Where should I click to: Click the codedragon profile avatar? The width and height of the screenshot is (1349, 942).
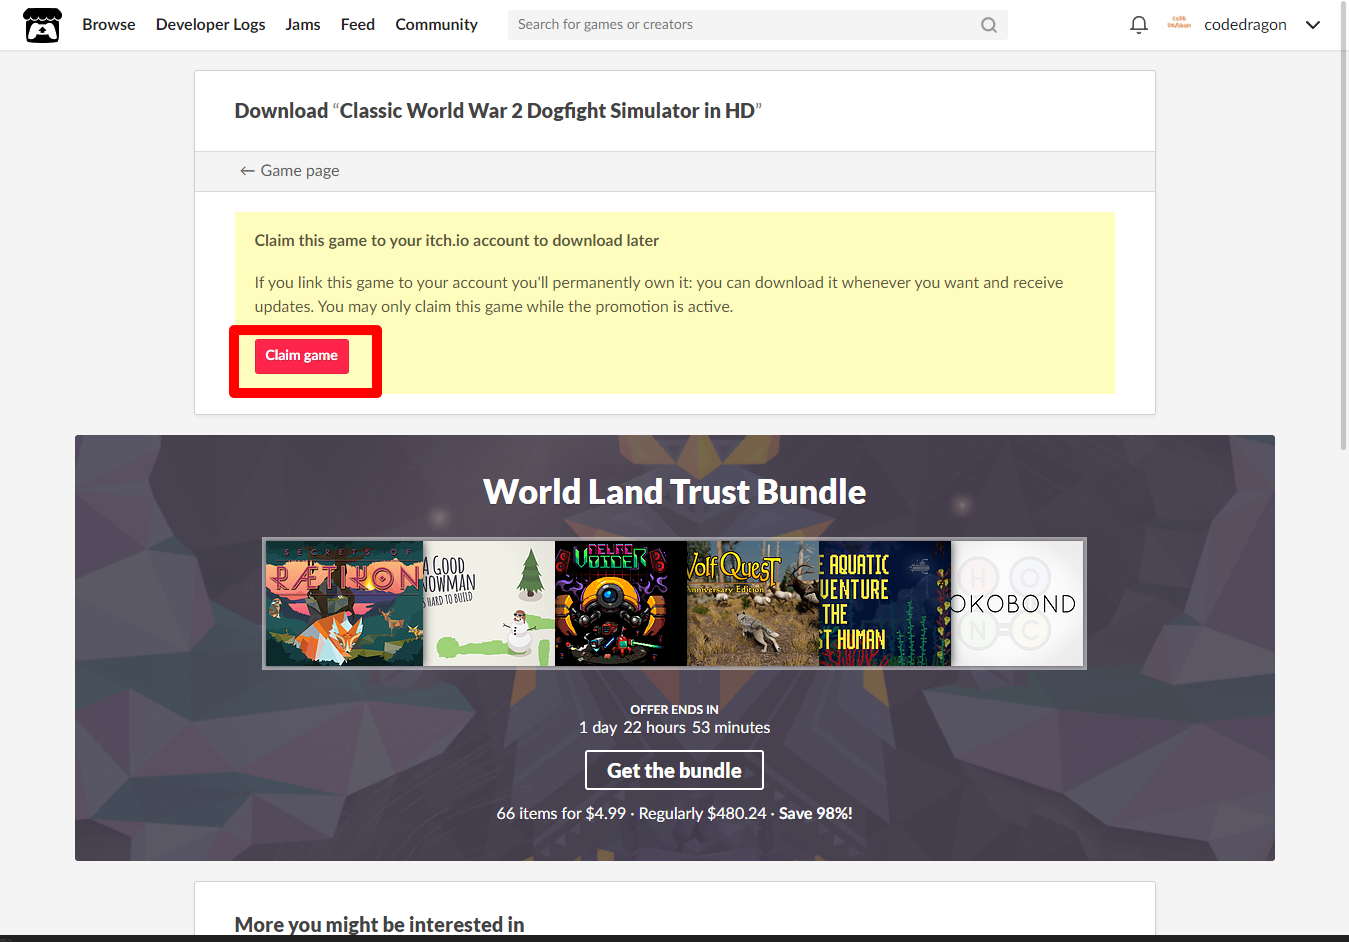1179,24
